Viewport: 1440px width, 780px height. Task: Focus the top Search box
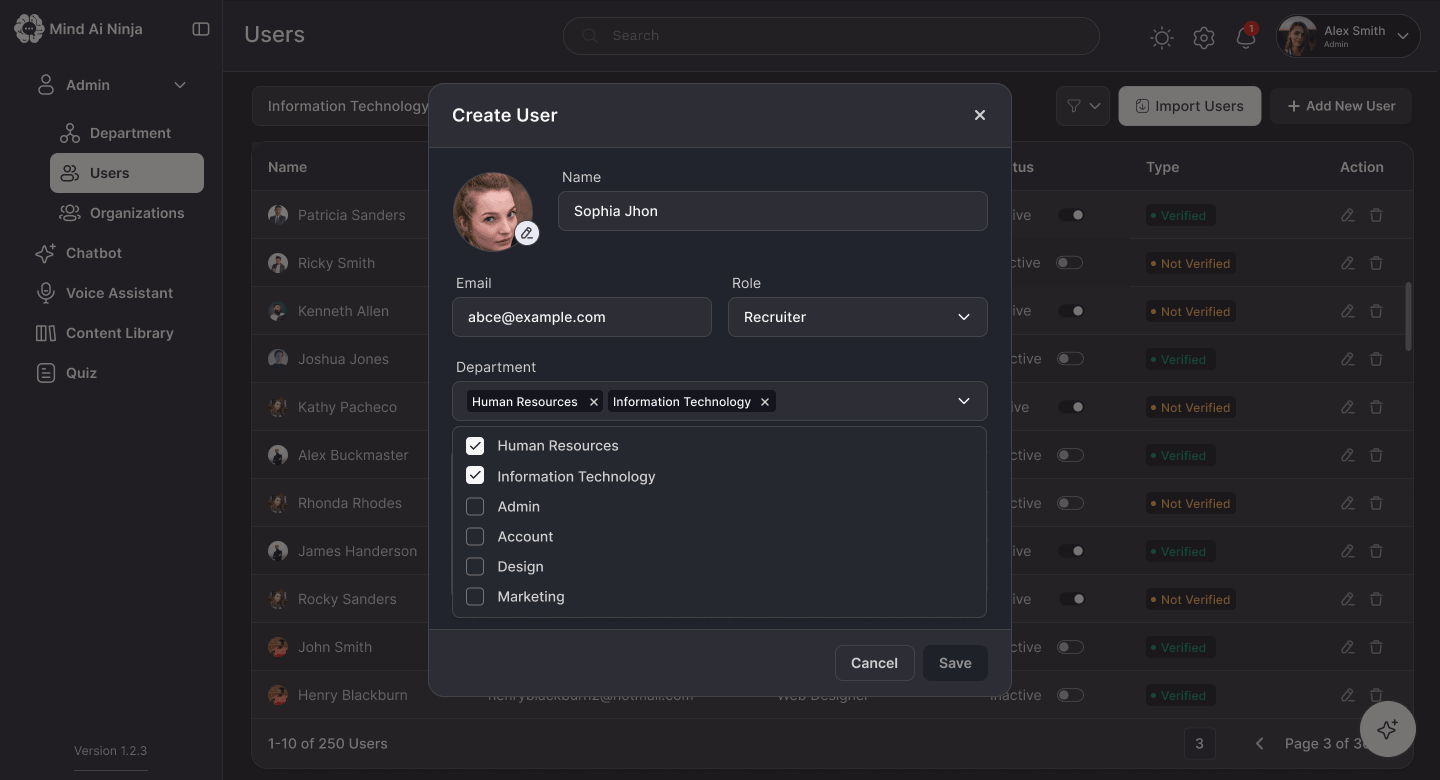831,35
